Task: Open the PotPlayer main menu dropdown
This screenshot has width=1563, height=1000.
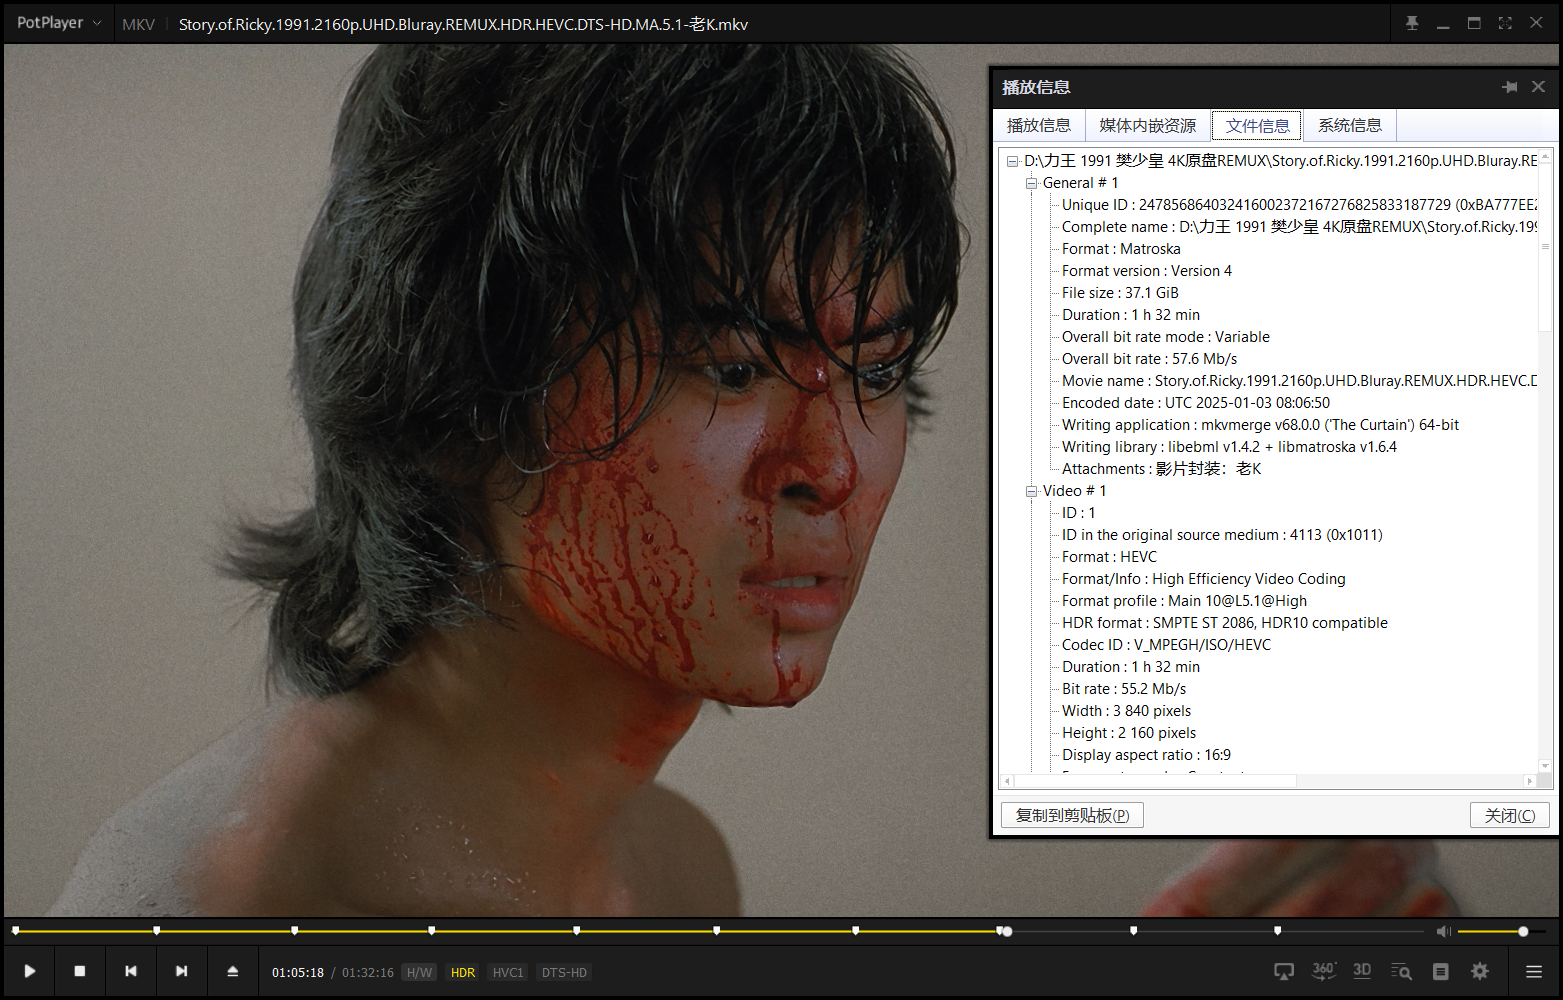Action: [59, 23]
